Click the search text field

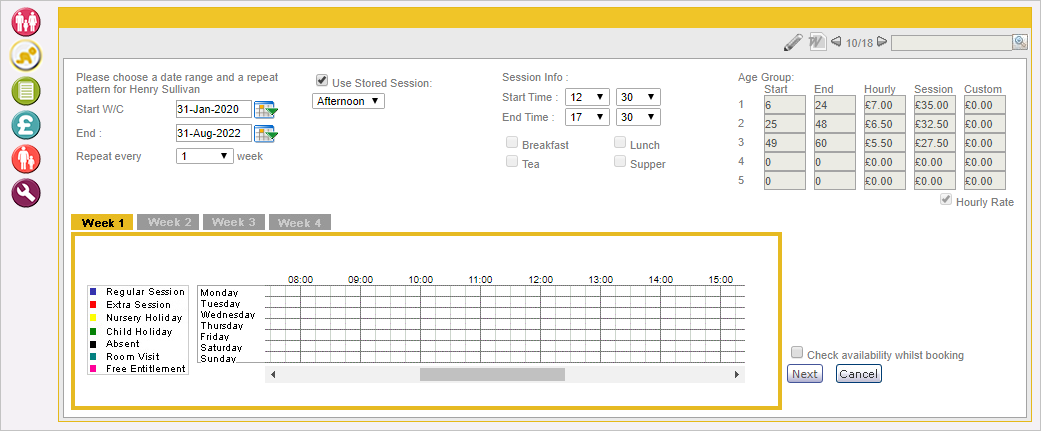[x=951, y=43]
